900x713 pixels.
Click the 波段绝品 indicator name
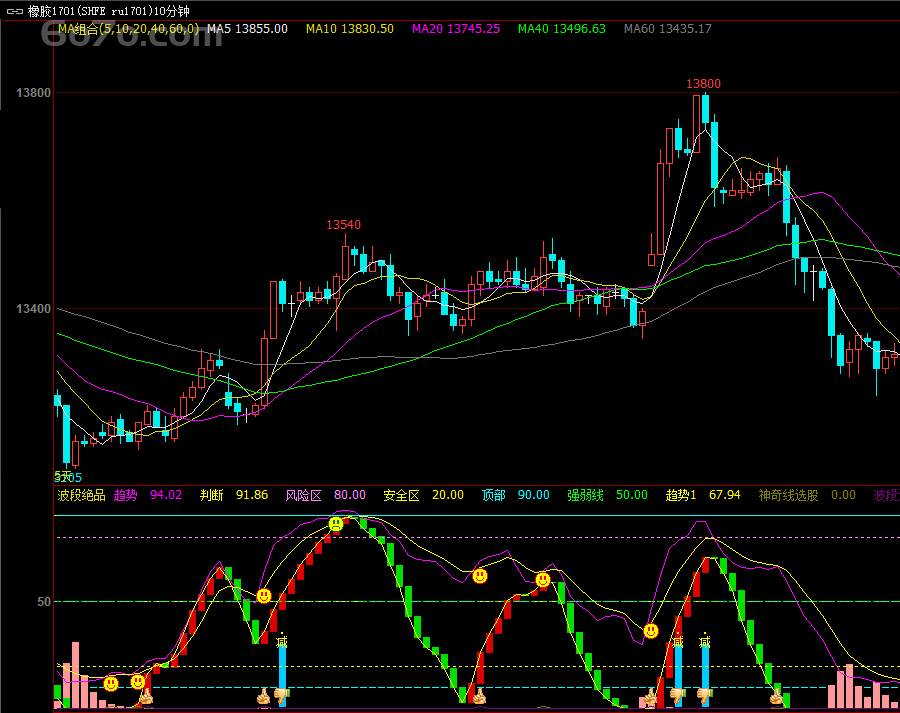point(82,495)
